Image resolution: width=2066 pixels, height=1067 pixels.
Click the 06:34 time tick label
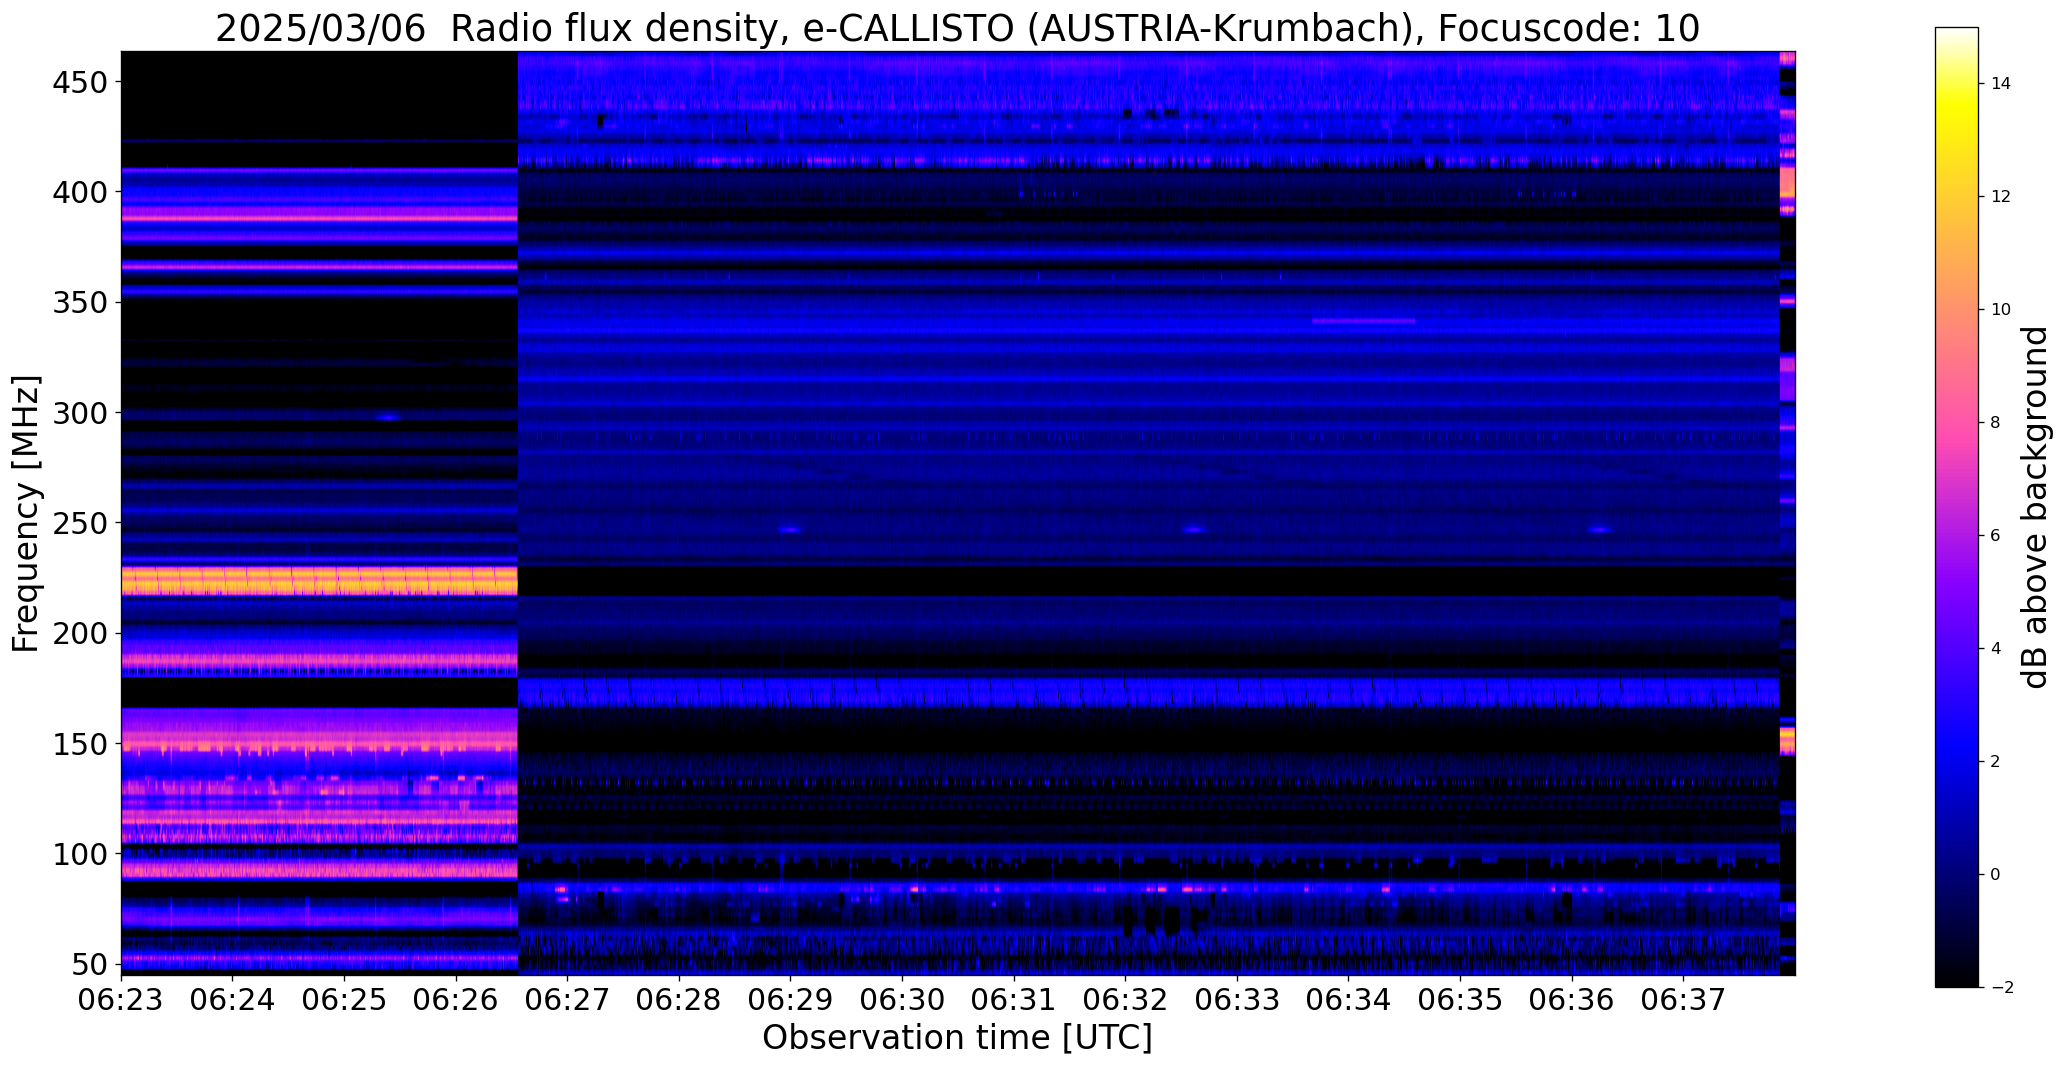[1348, 1000]
